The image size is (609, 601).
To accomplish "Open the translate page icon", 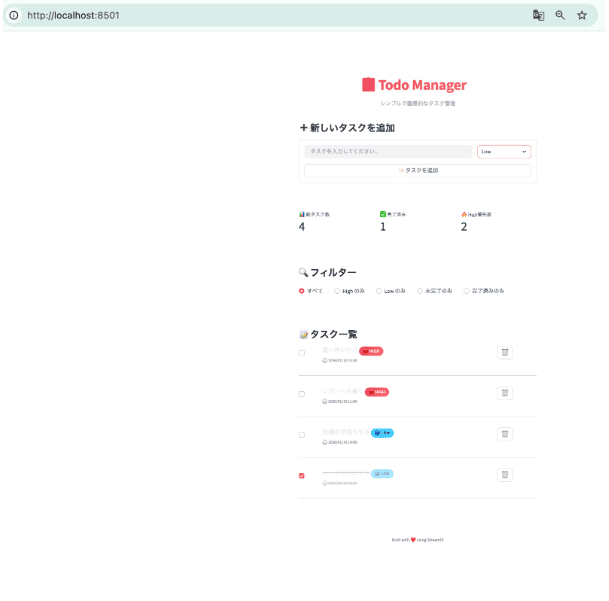I will (x=538, y=16).
